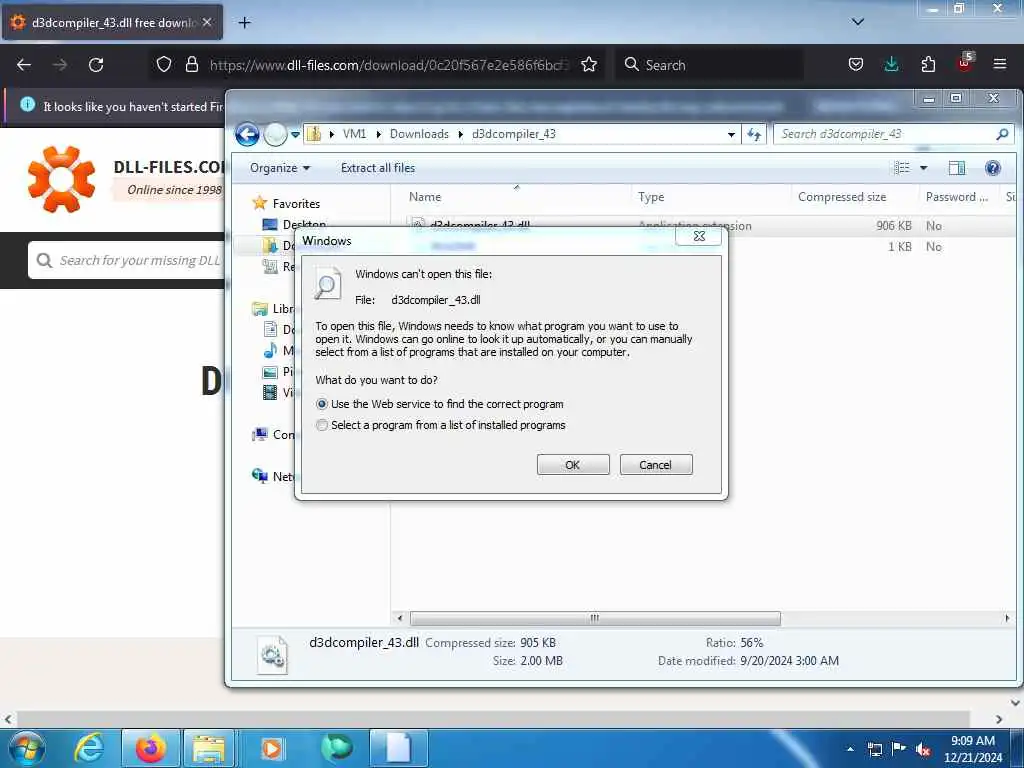Open Firefox hamburger application menu
Viewport: 1024px width, 768px height.
tap(1000, 64)
